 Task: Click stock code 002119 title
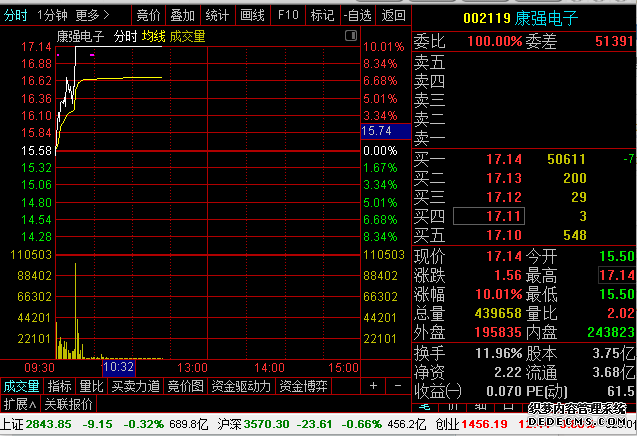(x=487, y=18)
